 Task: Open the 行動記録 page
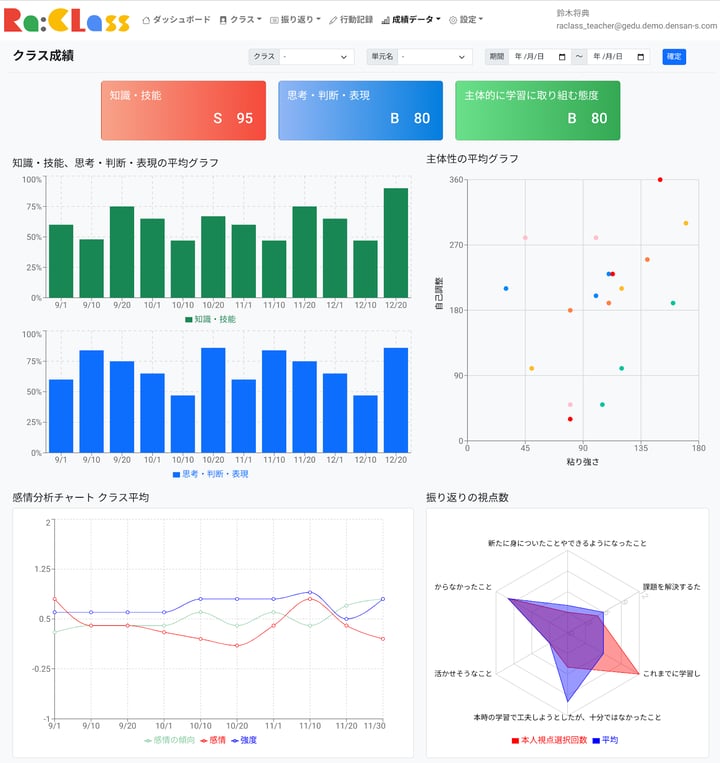[x=350, y=20]
